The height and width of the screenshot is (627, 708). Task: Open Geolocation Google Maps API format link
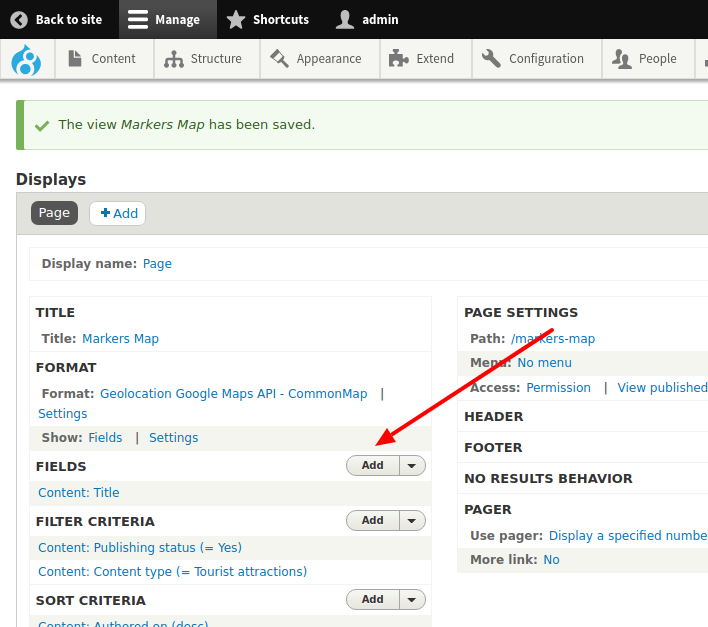[233, 394]
